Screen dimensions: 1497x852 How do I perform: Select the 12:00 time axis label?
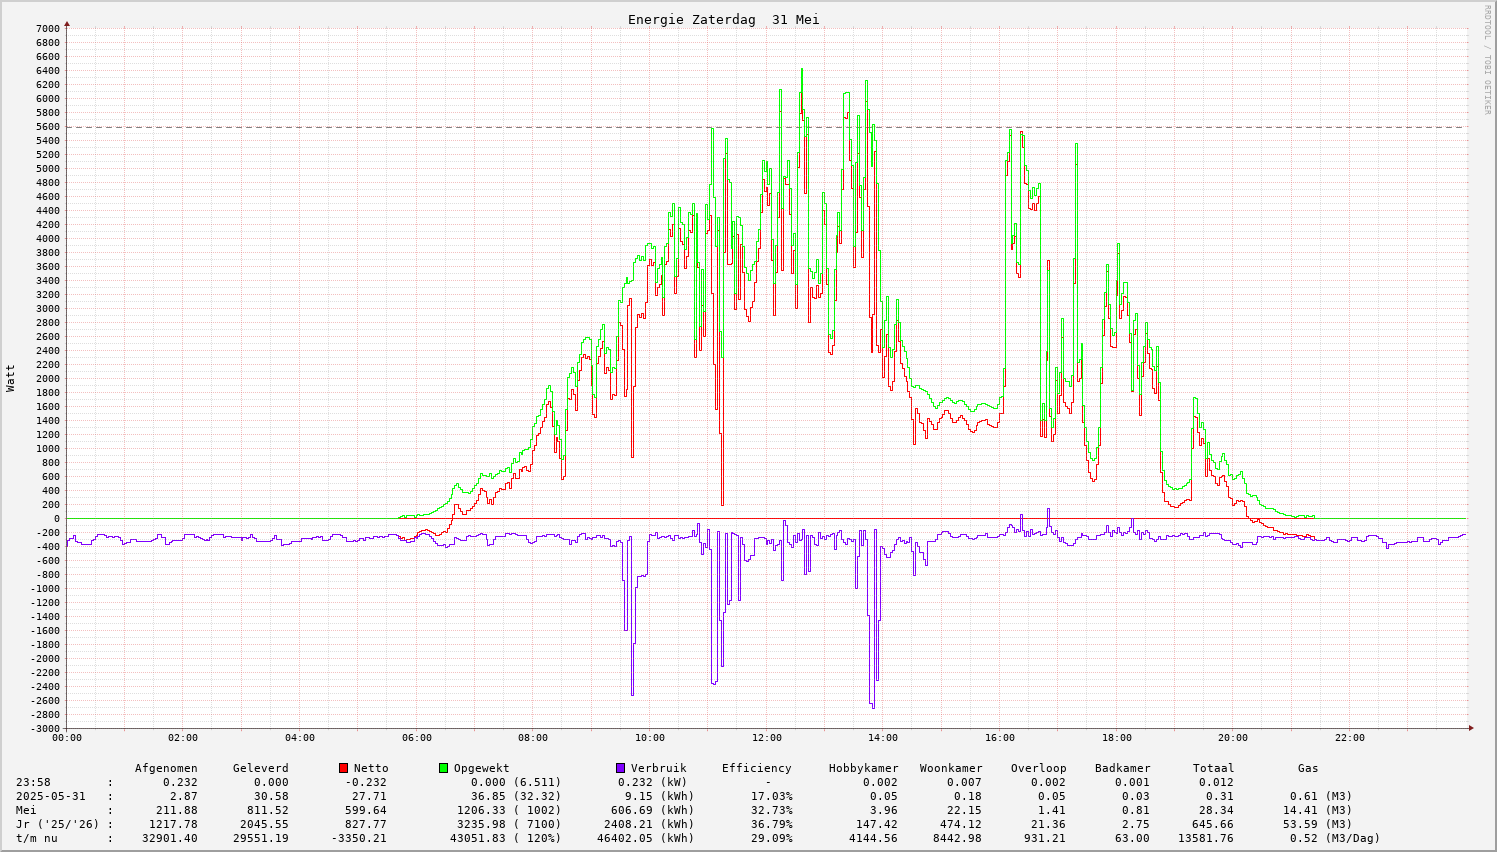766,738
